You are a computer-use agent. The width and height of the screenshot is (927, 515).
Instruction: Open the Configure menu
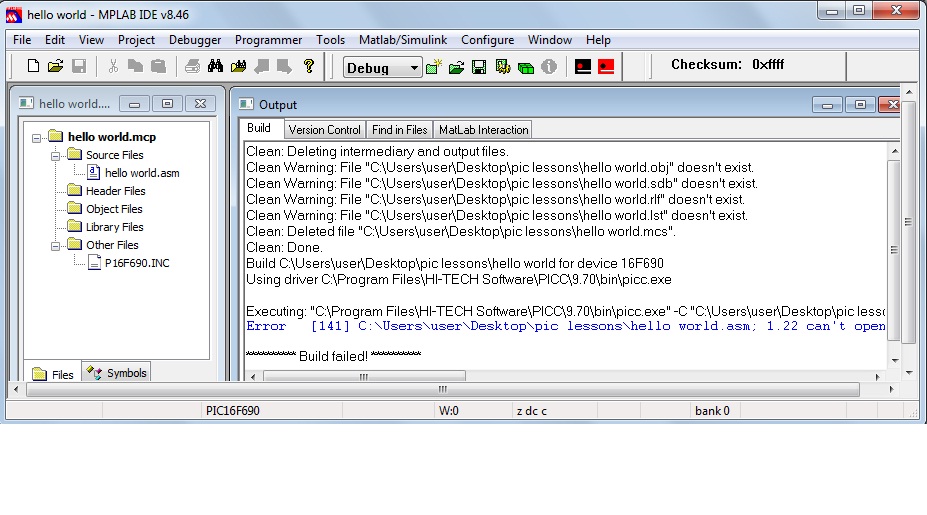[487, 40]
